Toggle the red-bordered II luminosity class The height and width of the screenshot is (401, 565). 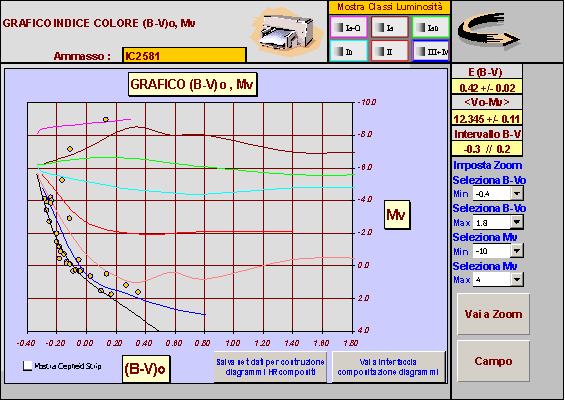(390, 51)
